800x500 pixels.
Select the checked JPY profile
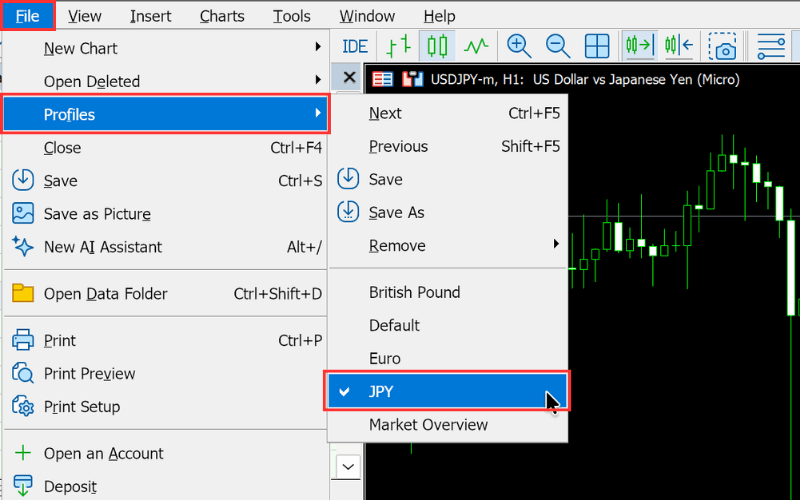coord(447,391)
